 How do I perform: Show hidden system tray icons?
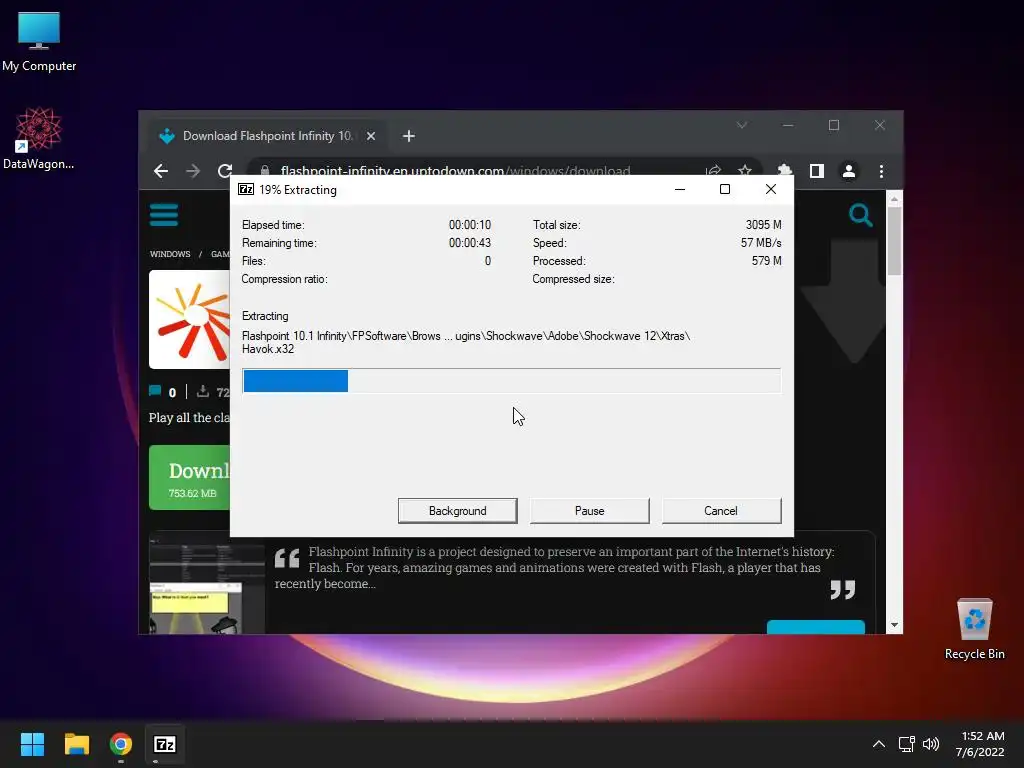pos(879,744)
